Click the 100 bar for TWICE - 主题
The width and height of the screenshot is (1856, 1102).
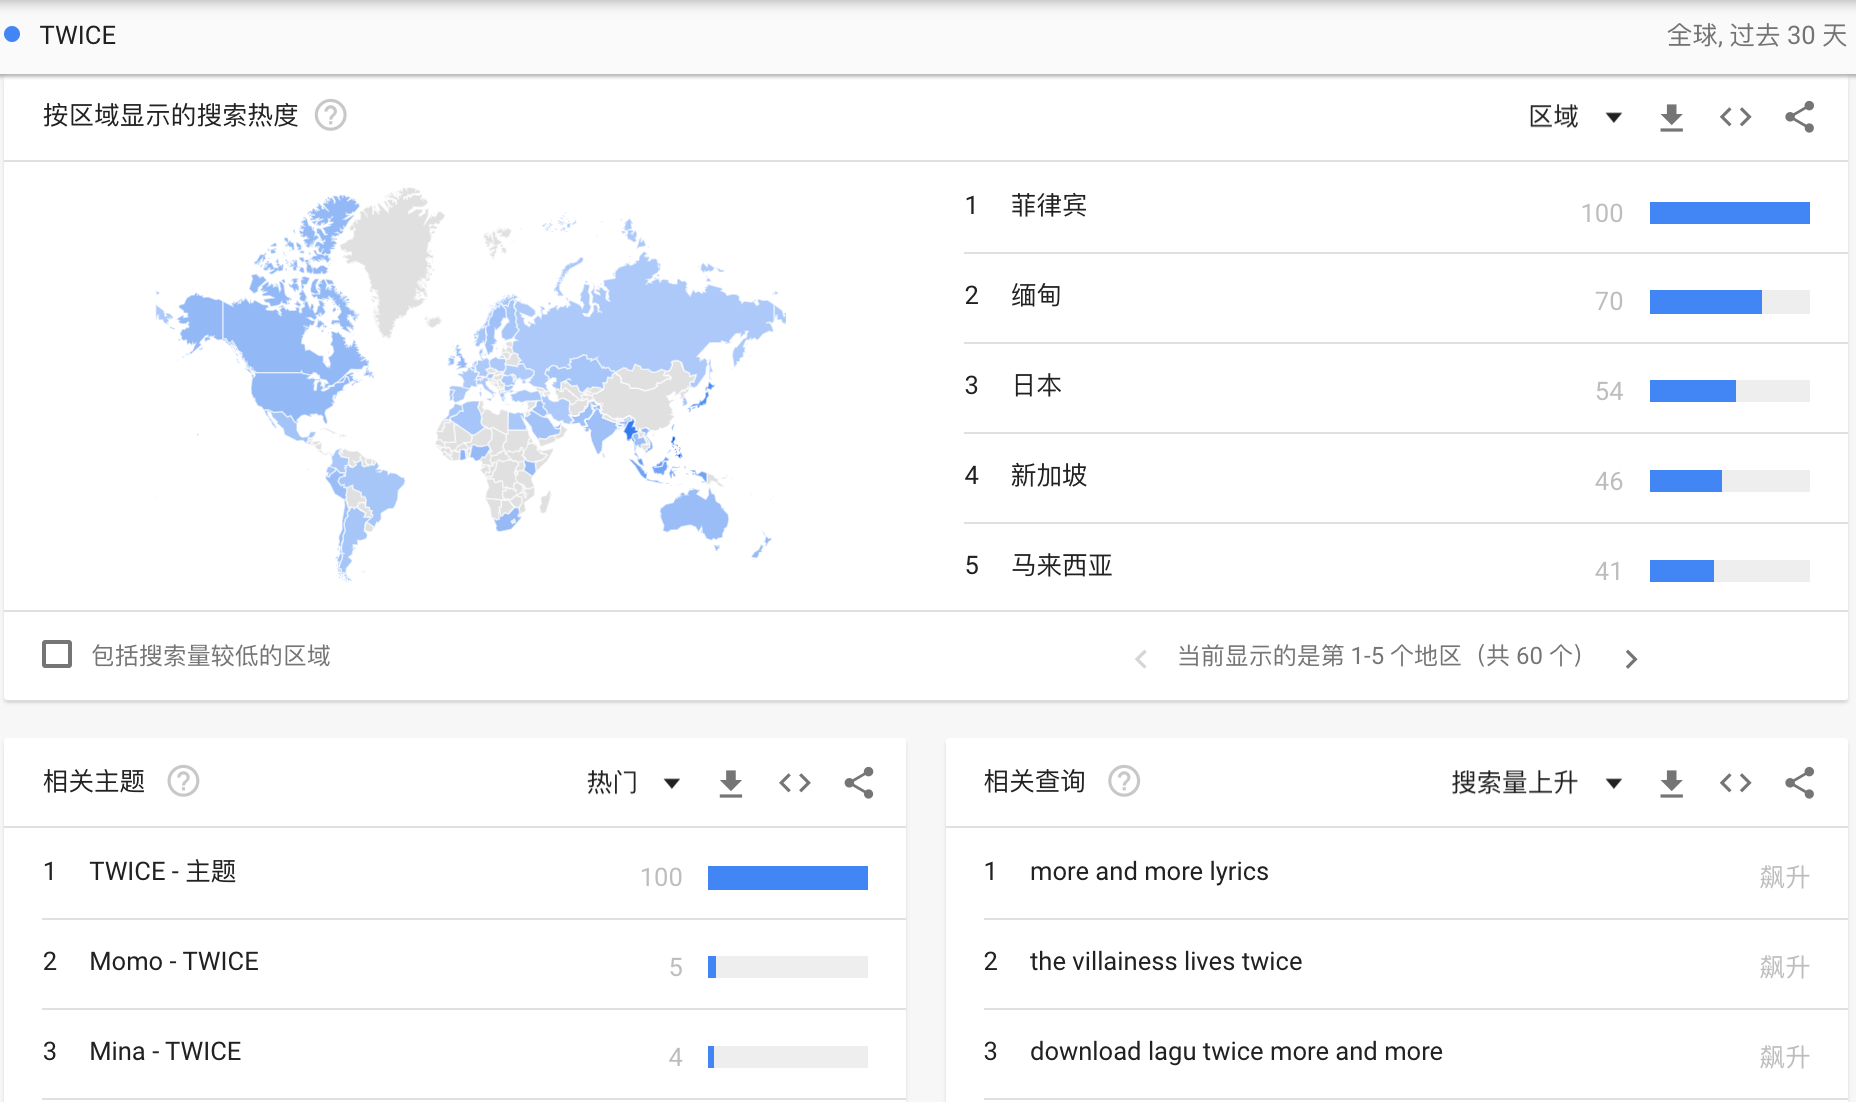coord(788,878)
